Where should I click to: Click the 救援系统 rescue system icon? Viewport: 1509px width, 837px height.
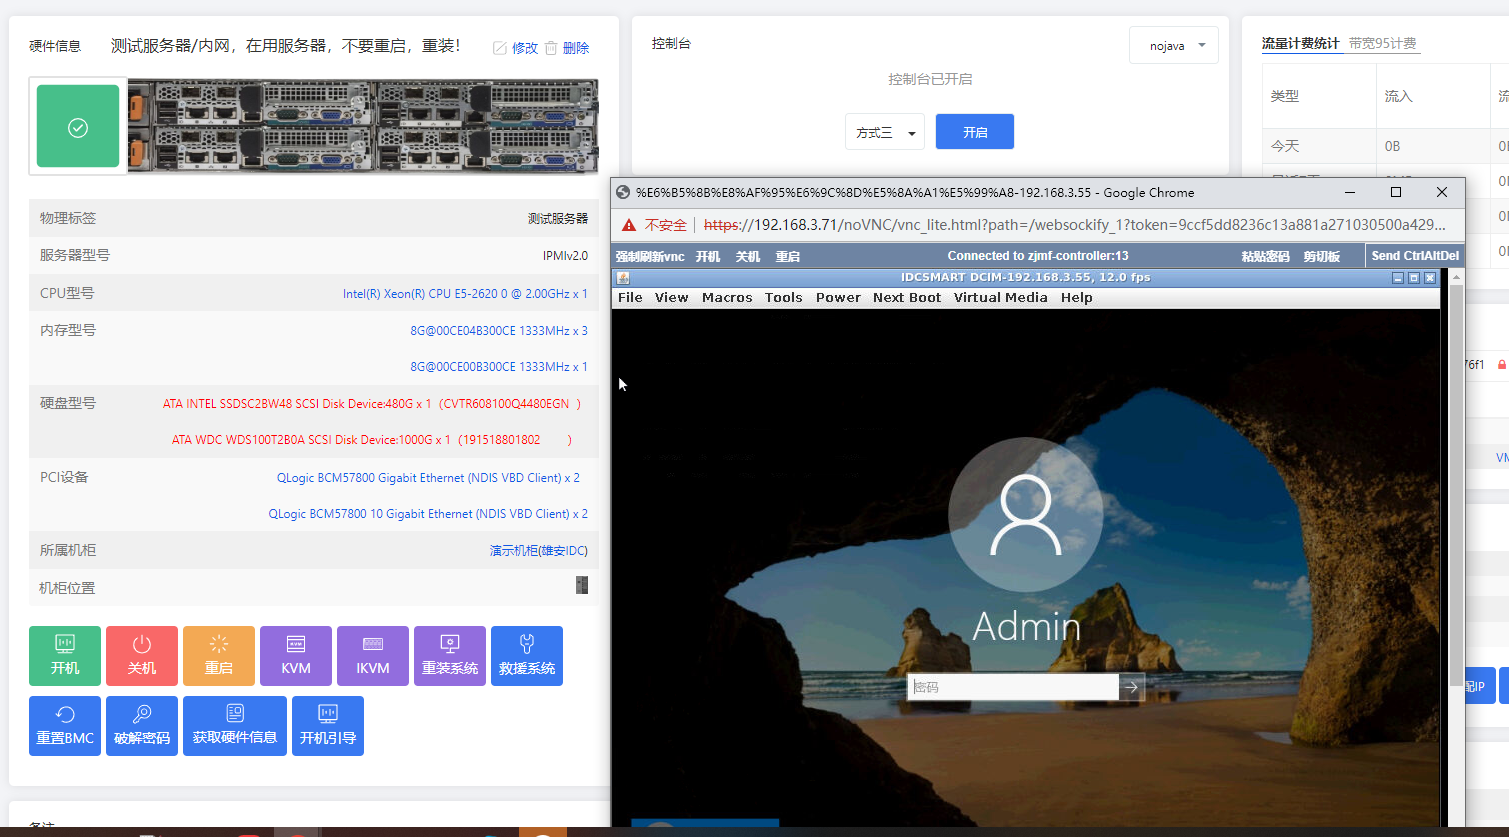526,655
